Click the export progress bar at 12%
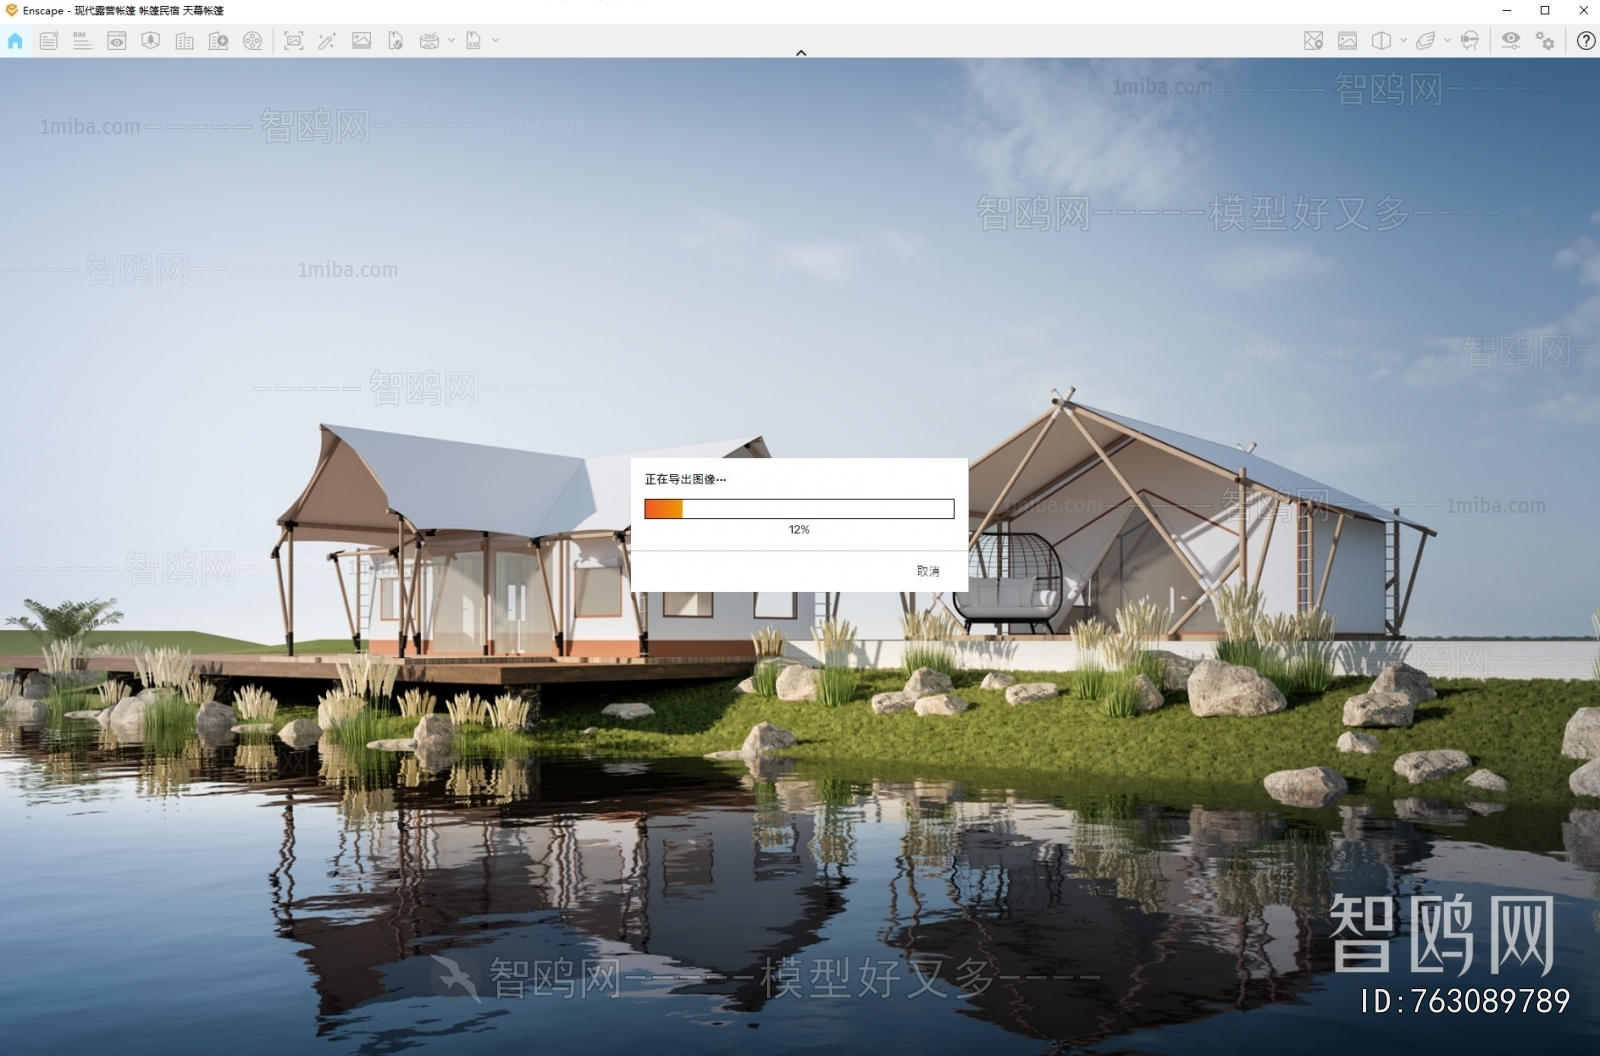1600x1056 pixels. [x=798, y=509]
